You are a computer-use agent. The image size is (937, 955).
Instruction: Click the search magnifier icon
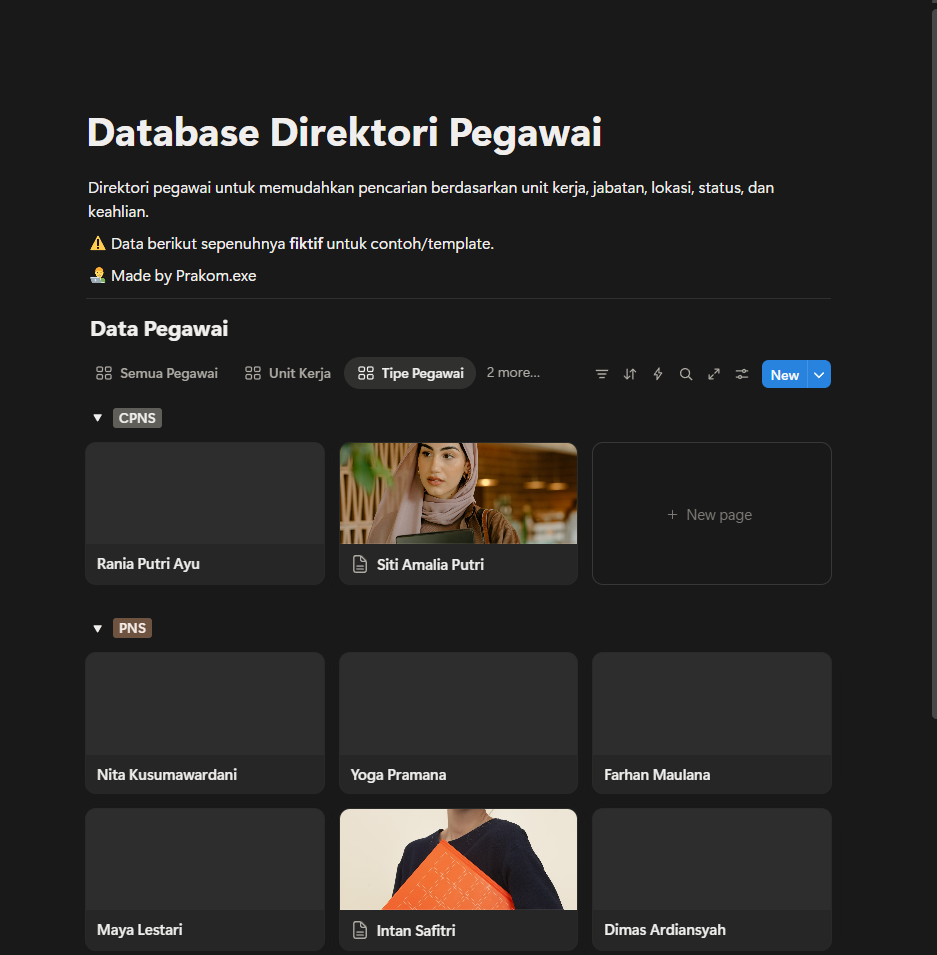tap(686, 374)
